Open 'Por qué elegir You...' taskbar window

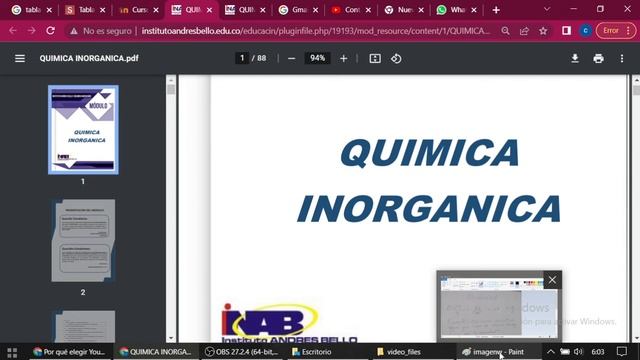pyautogui.click(x=70, y=352)
